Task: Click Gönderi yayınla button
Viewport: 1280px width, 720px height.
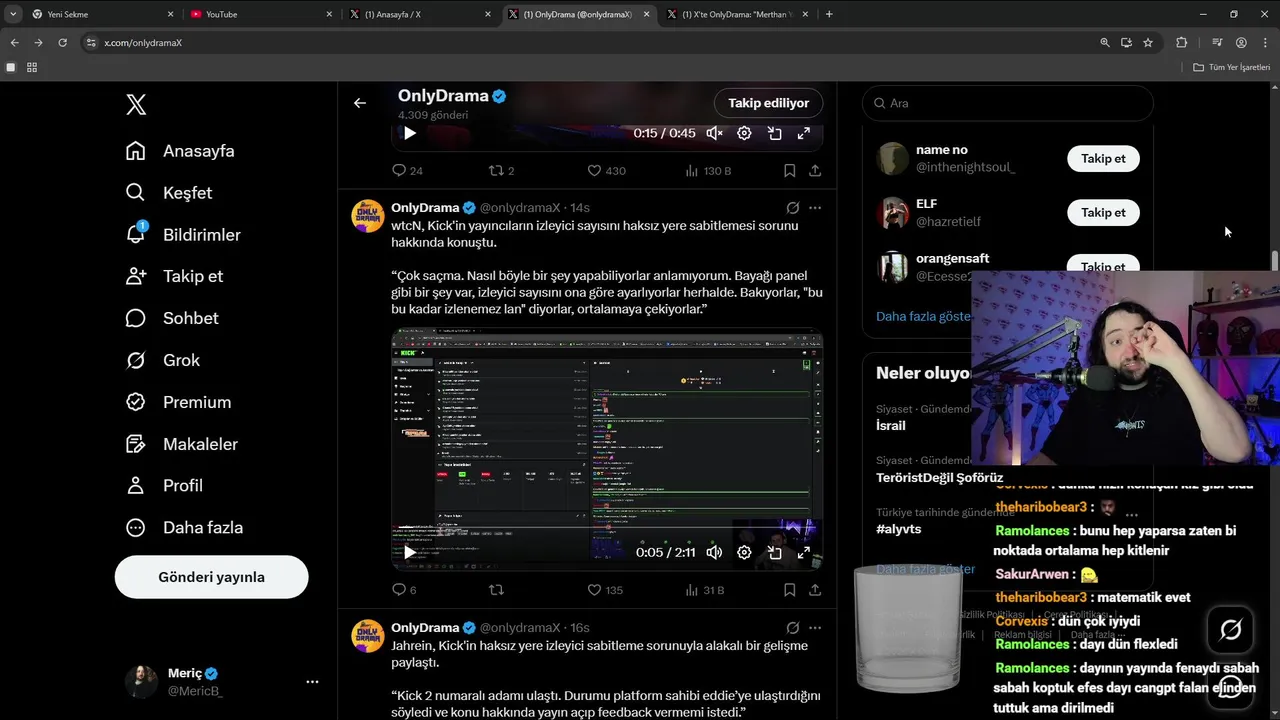Action: (x=211, y=577)
